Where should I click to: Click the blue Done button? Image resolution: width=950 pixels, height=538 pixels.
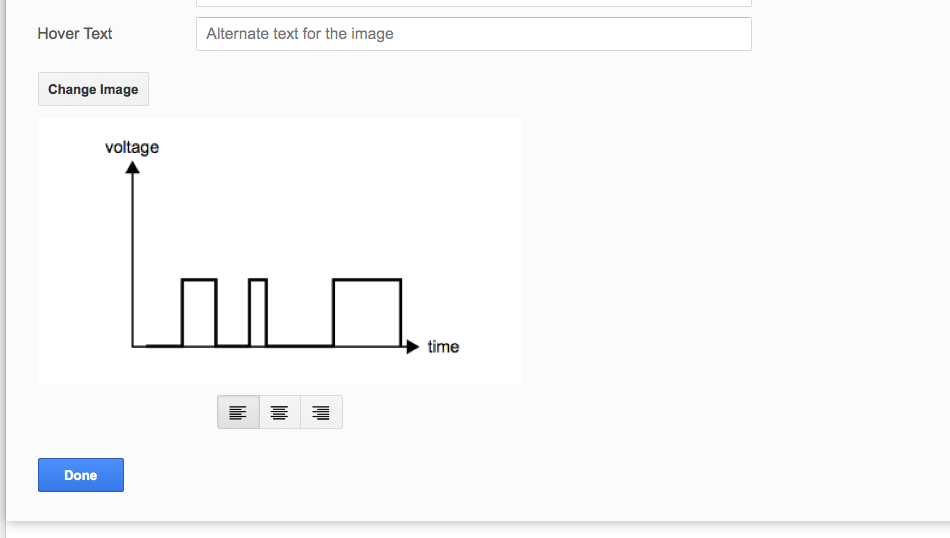81,475
